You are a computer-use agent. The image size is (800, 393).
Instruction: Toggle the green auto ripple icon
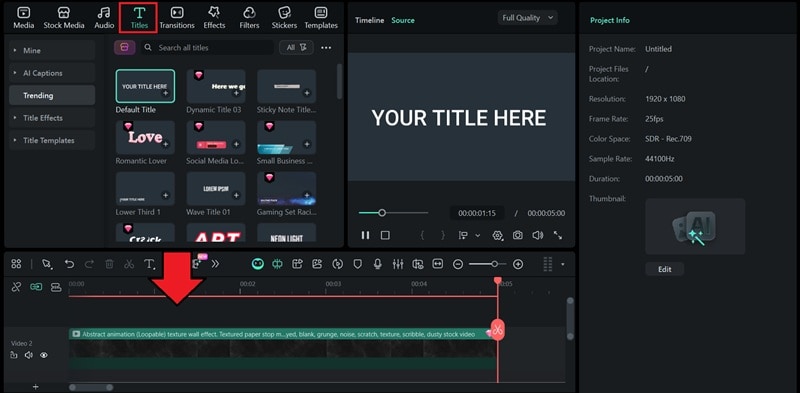tap(278, 264)
